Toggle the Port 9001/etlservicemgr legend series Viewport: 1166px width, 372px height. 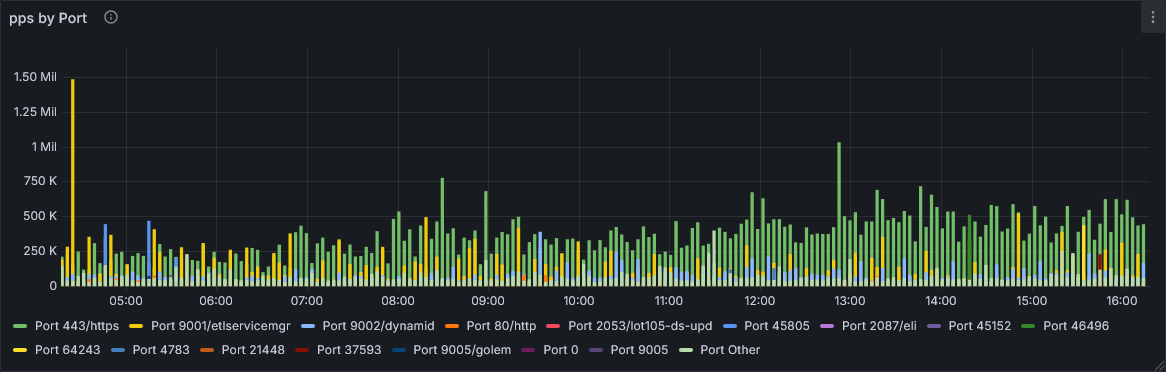210,325
